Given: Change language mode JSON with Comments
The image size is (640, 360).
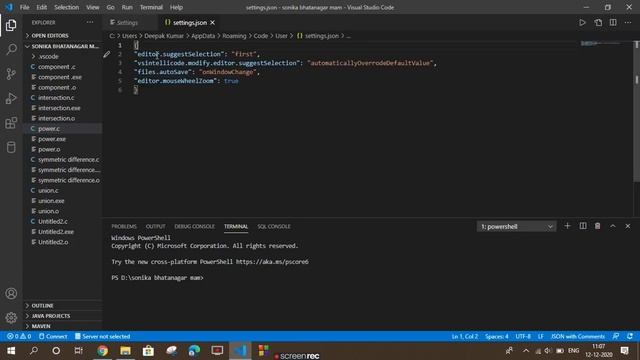Looking at the screenshot, I should click(x=578, y=336).
